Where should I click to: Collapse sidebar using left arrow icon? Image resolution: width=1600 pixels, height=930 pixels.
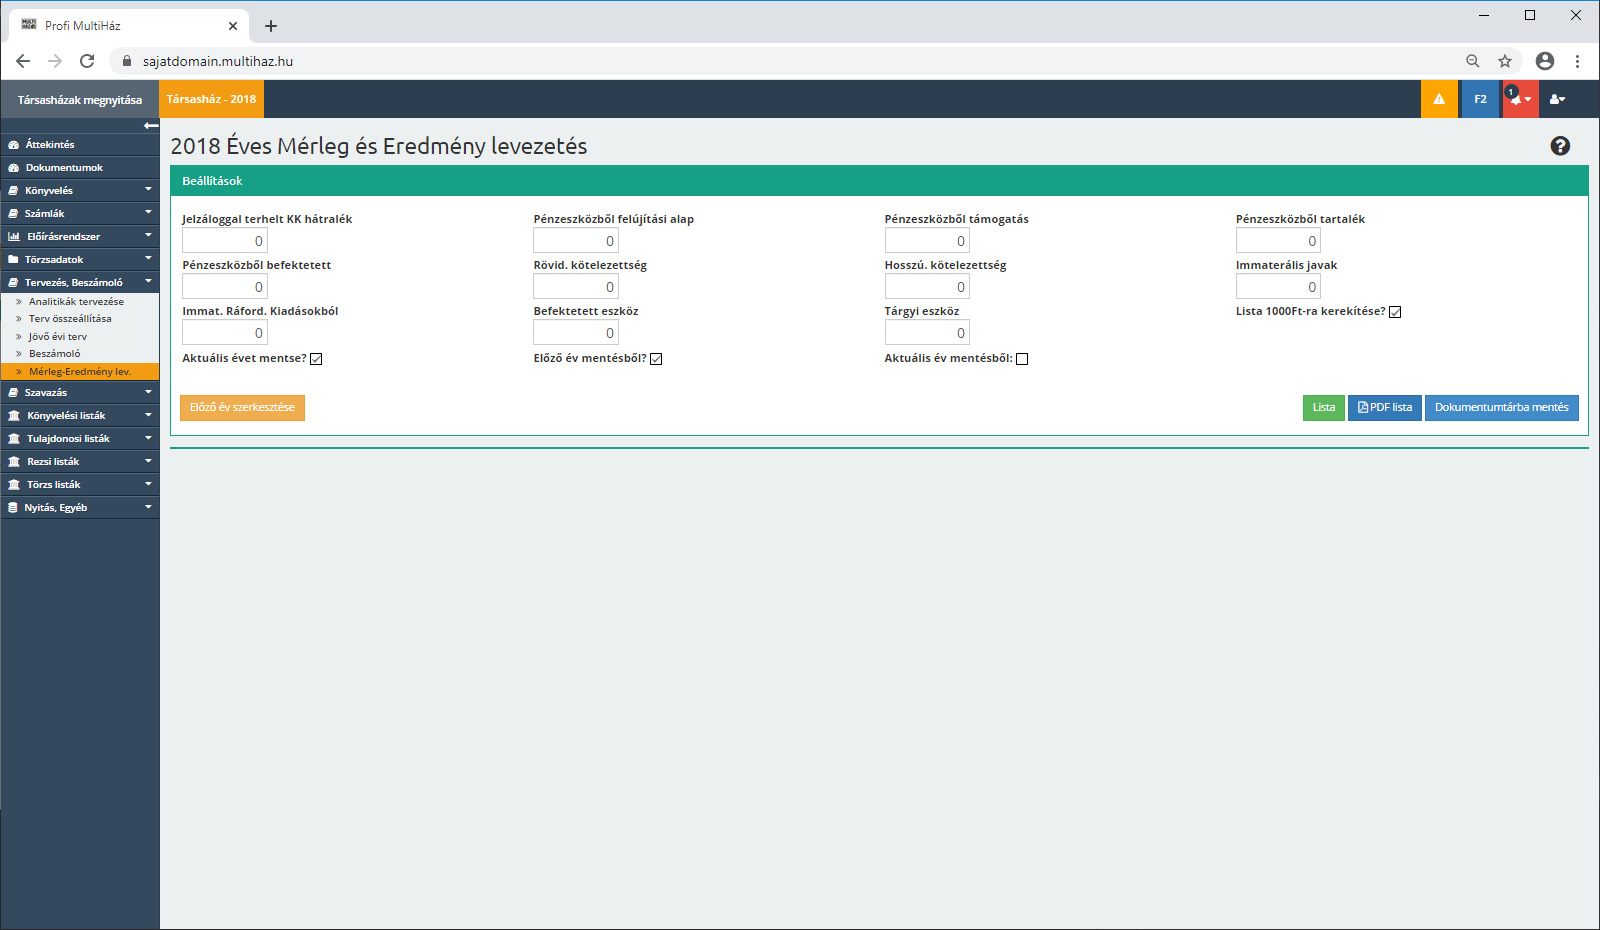click(x=151, y=125)
